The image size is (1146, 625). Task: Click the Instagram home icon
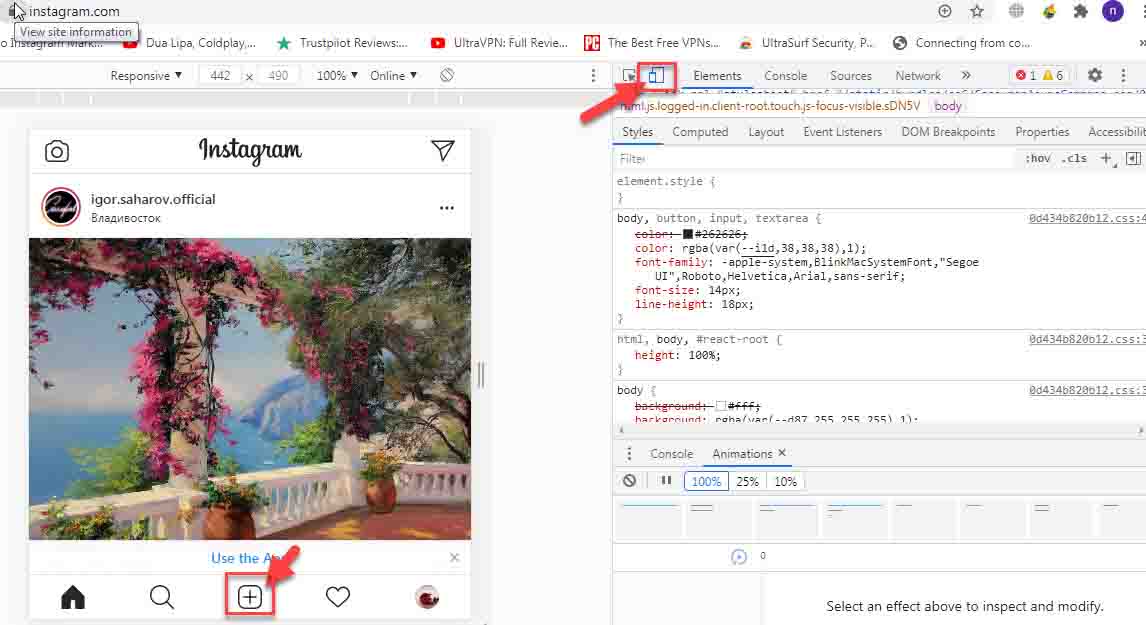(73, 595)
